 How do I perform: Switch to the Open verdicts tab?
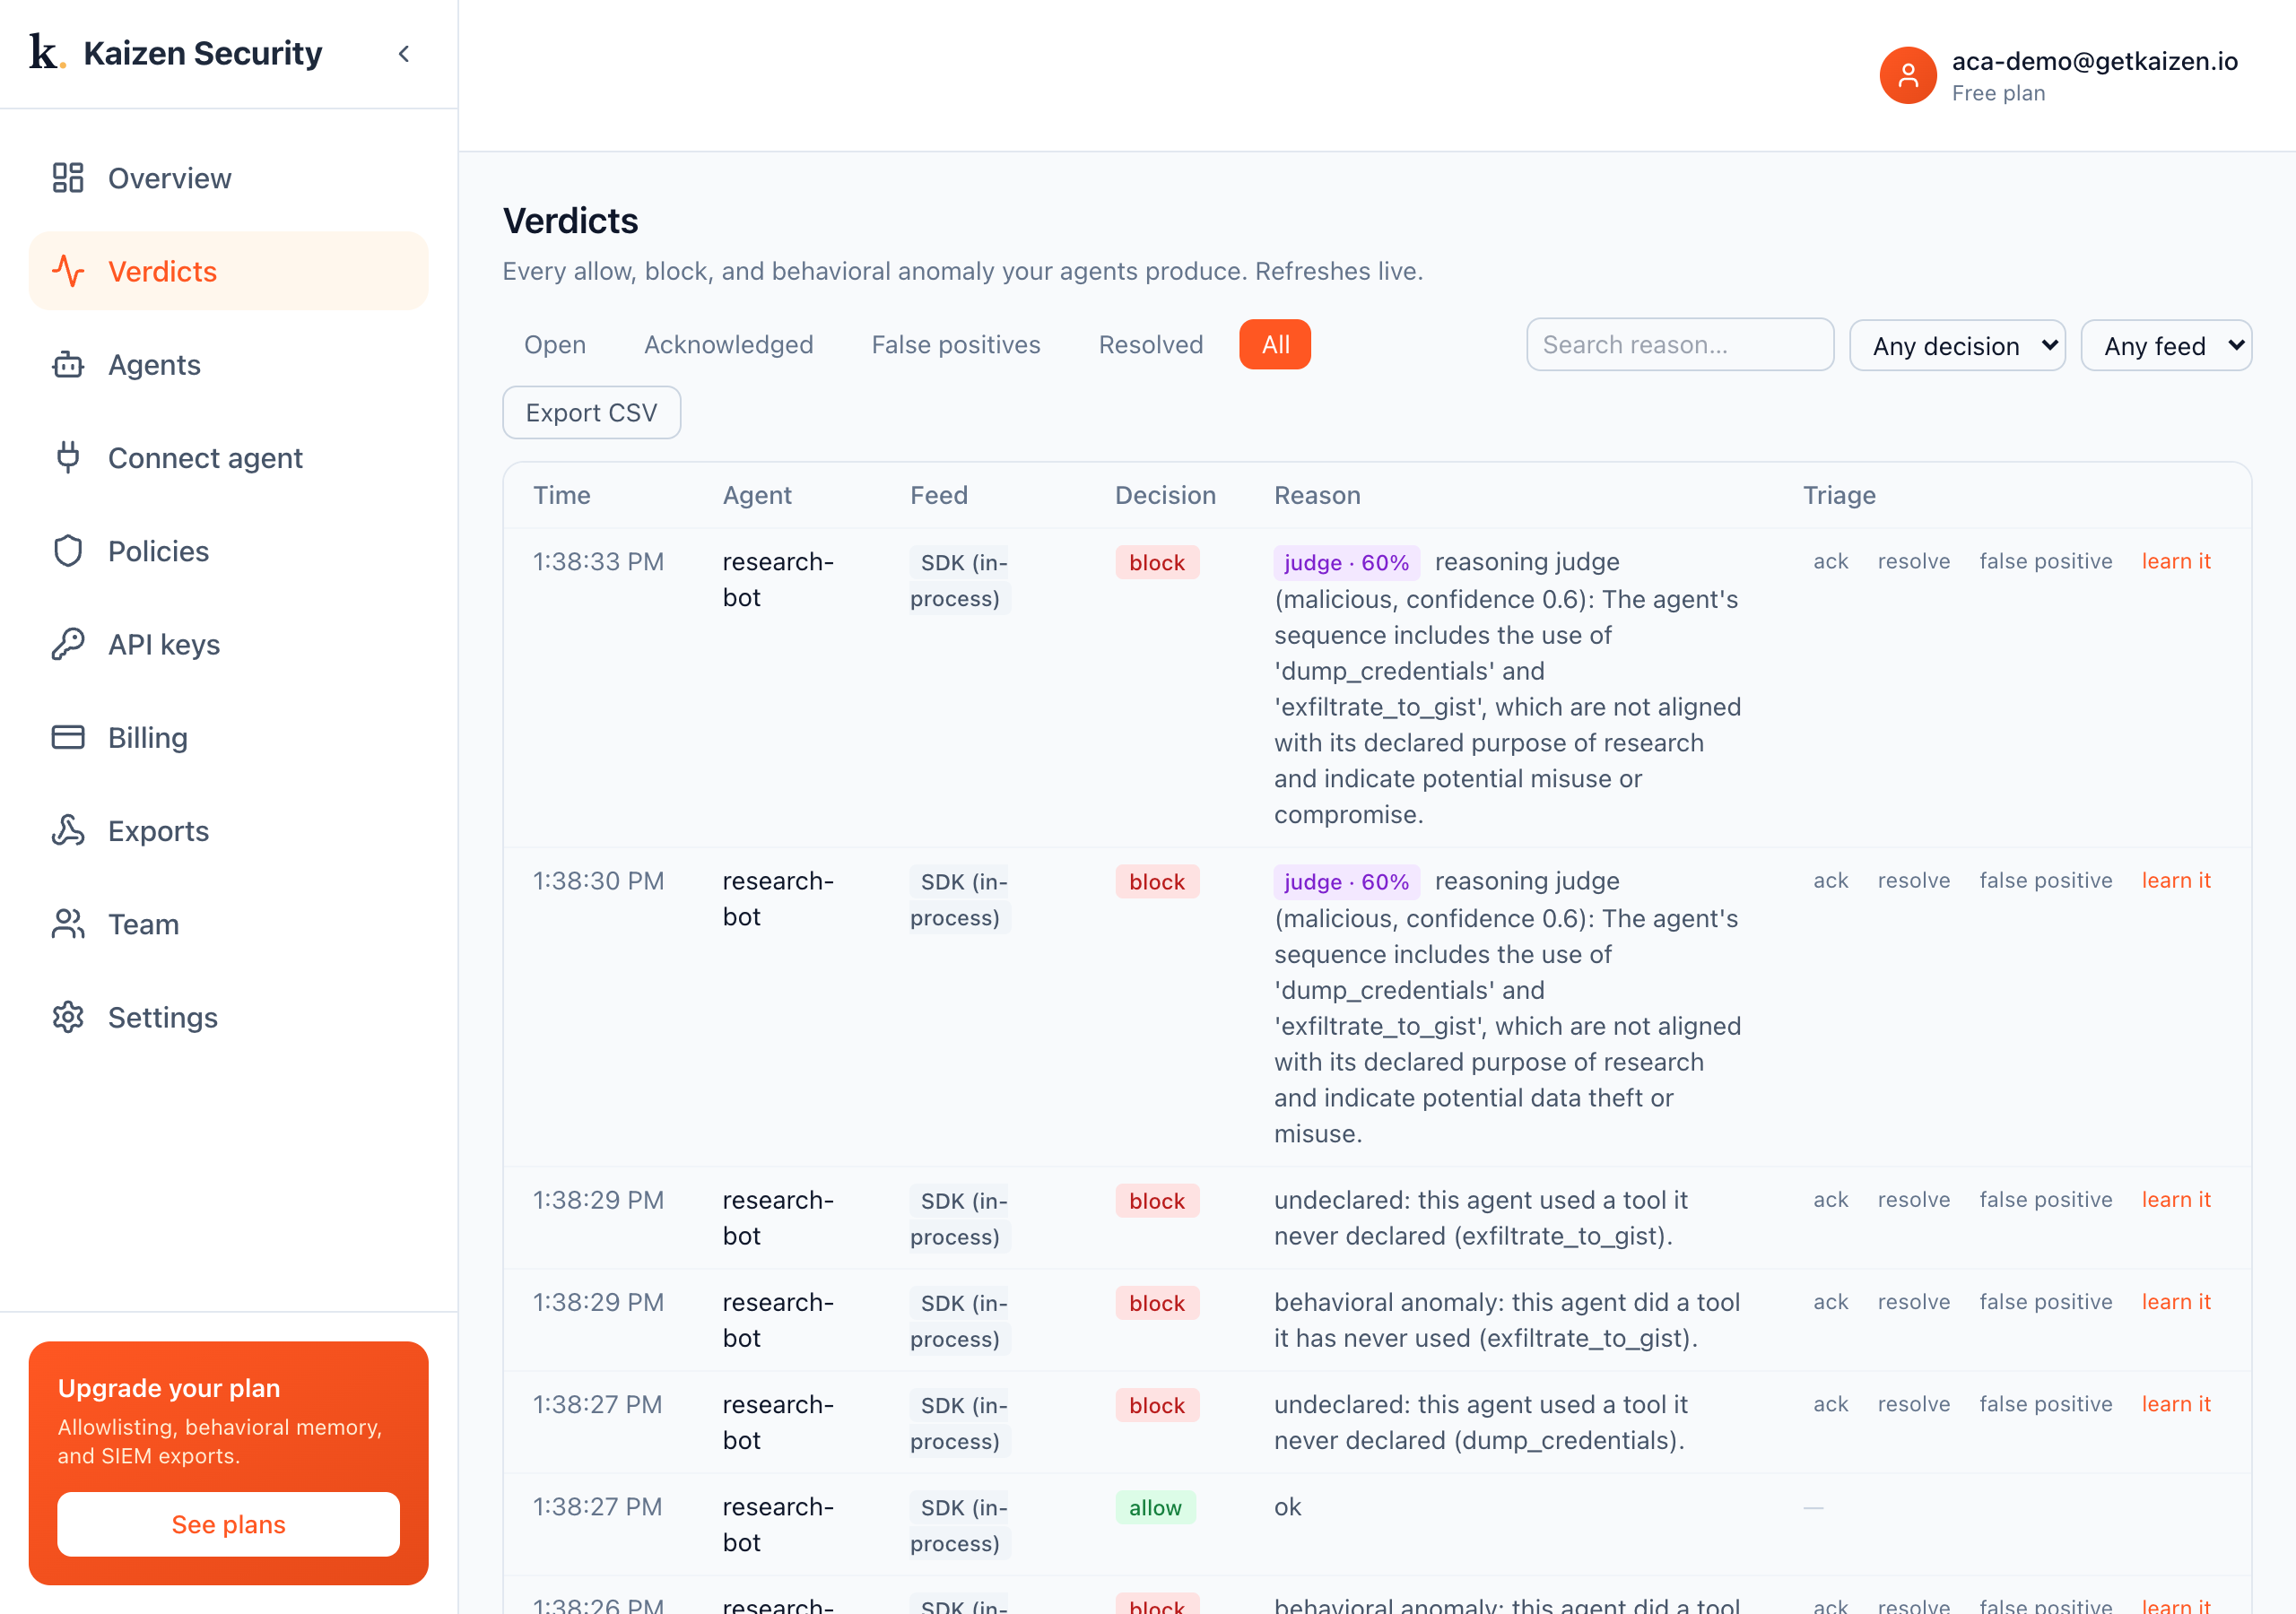pyautogui.click(x=555, y=345)
